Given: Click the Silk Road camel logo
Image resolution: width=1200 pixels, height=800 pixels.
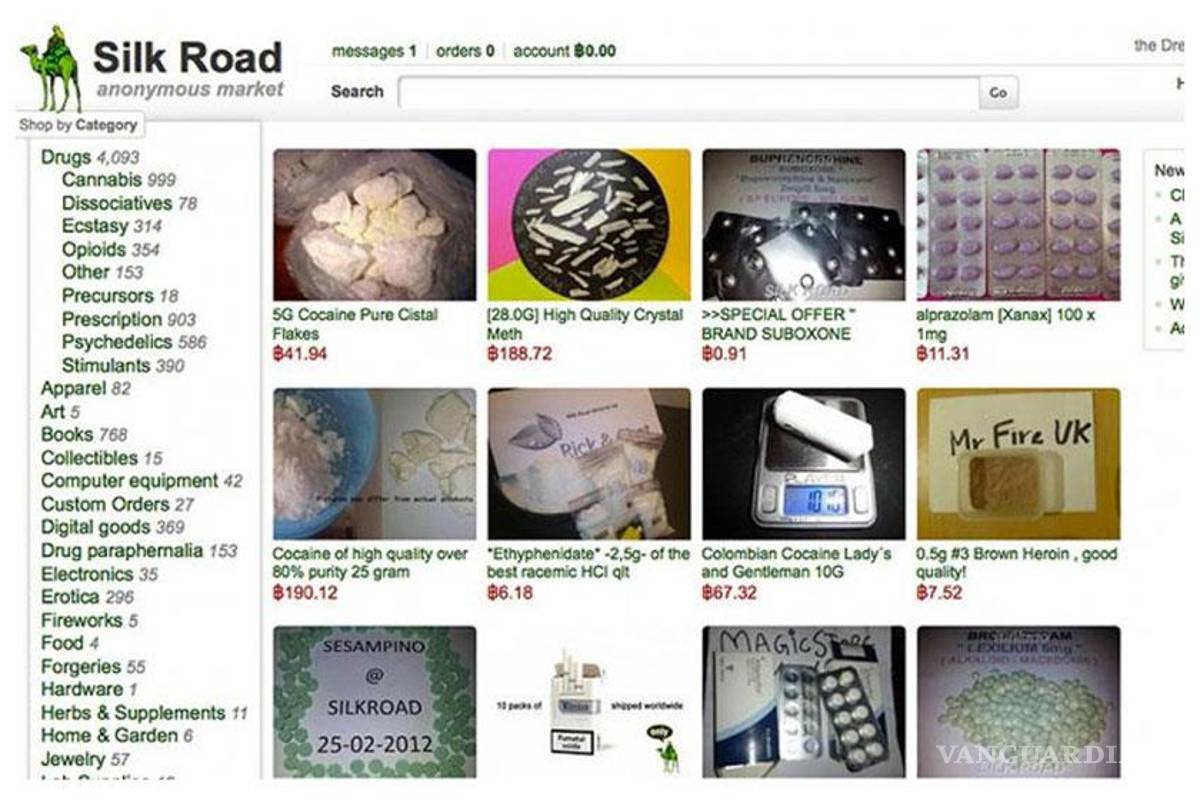Looking at the screenshot, I should click(x=52, y=68).
